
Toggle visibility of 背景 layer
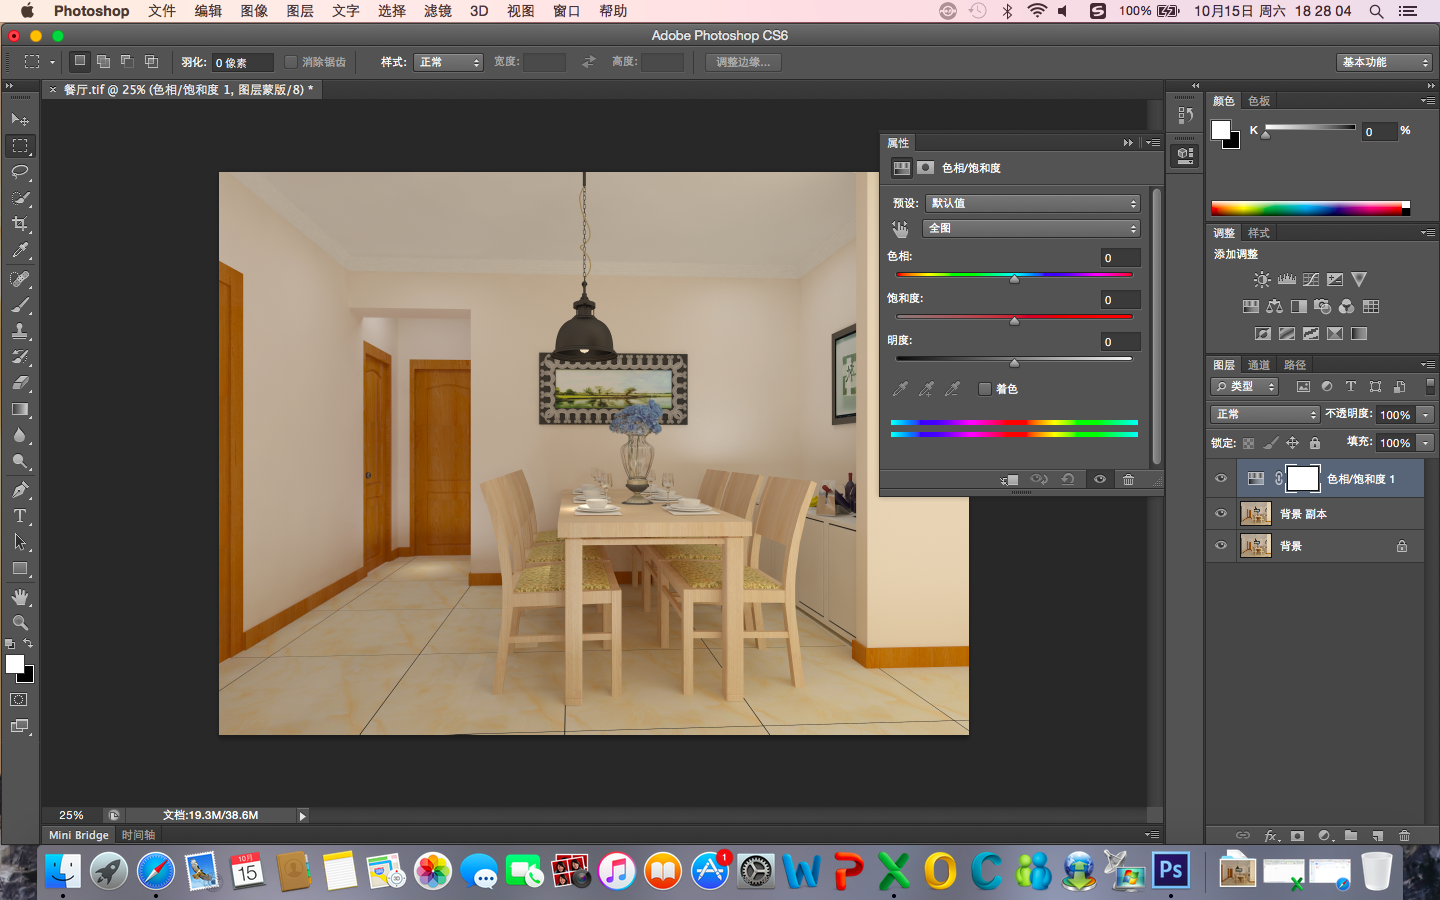(1221, 546)
